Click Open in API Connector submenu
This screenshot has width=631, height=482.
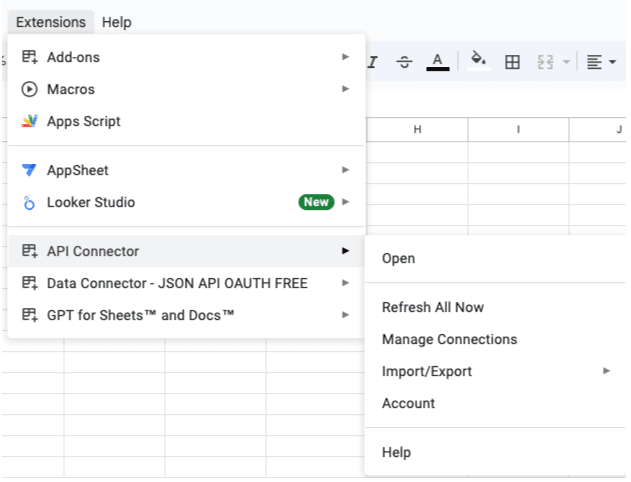tap(398, 258)
